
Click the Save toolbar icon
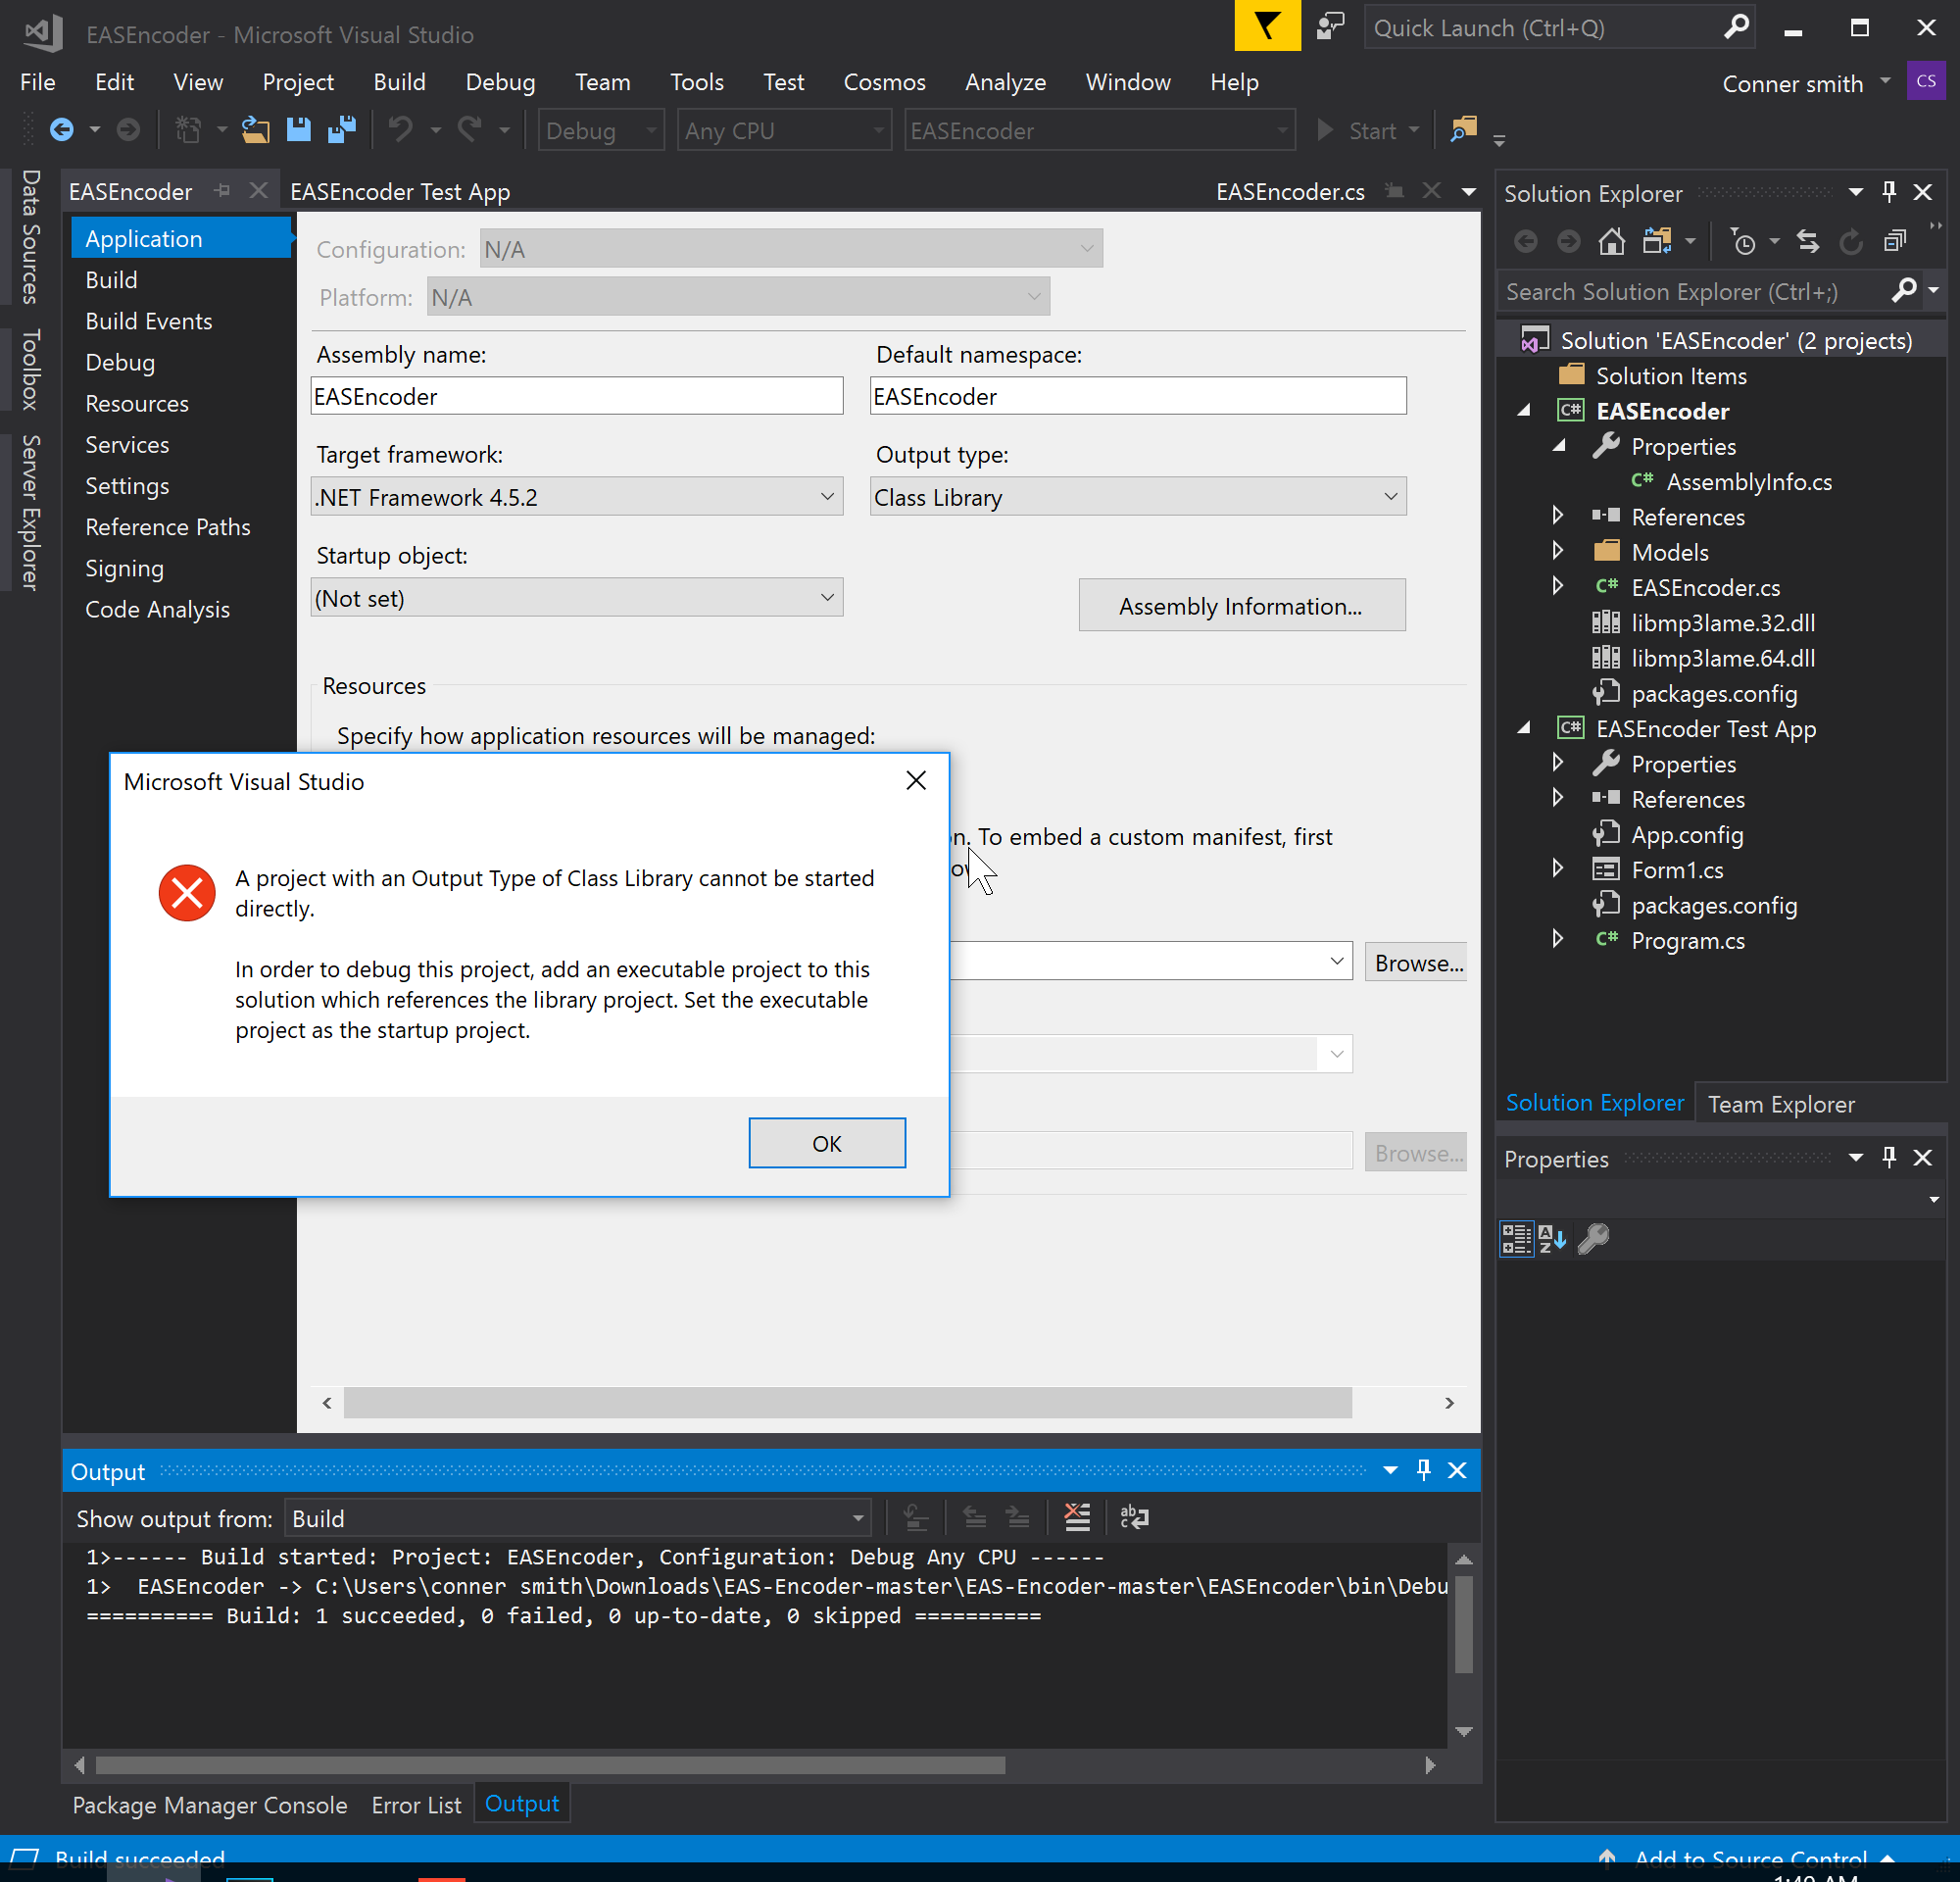click(x=298, y=130)
